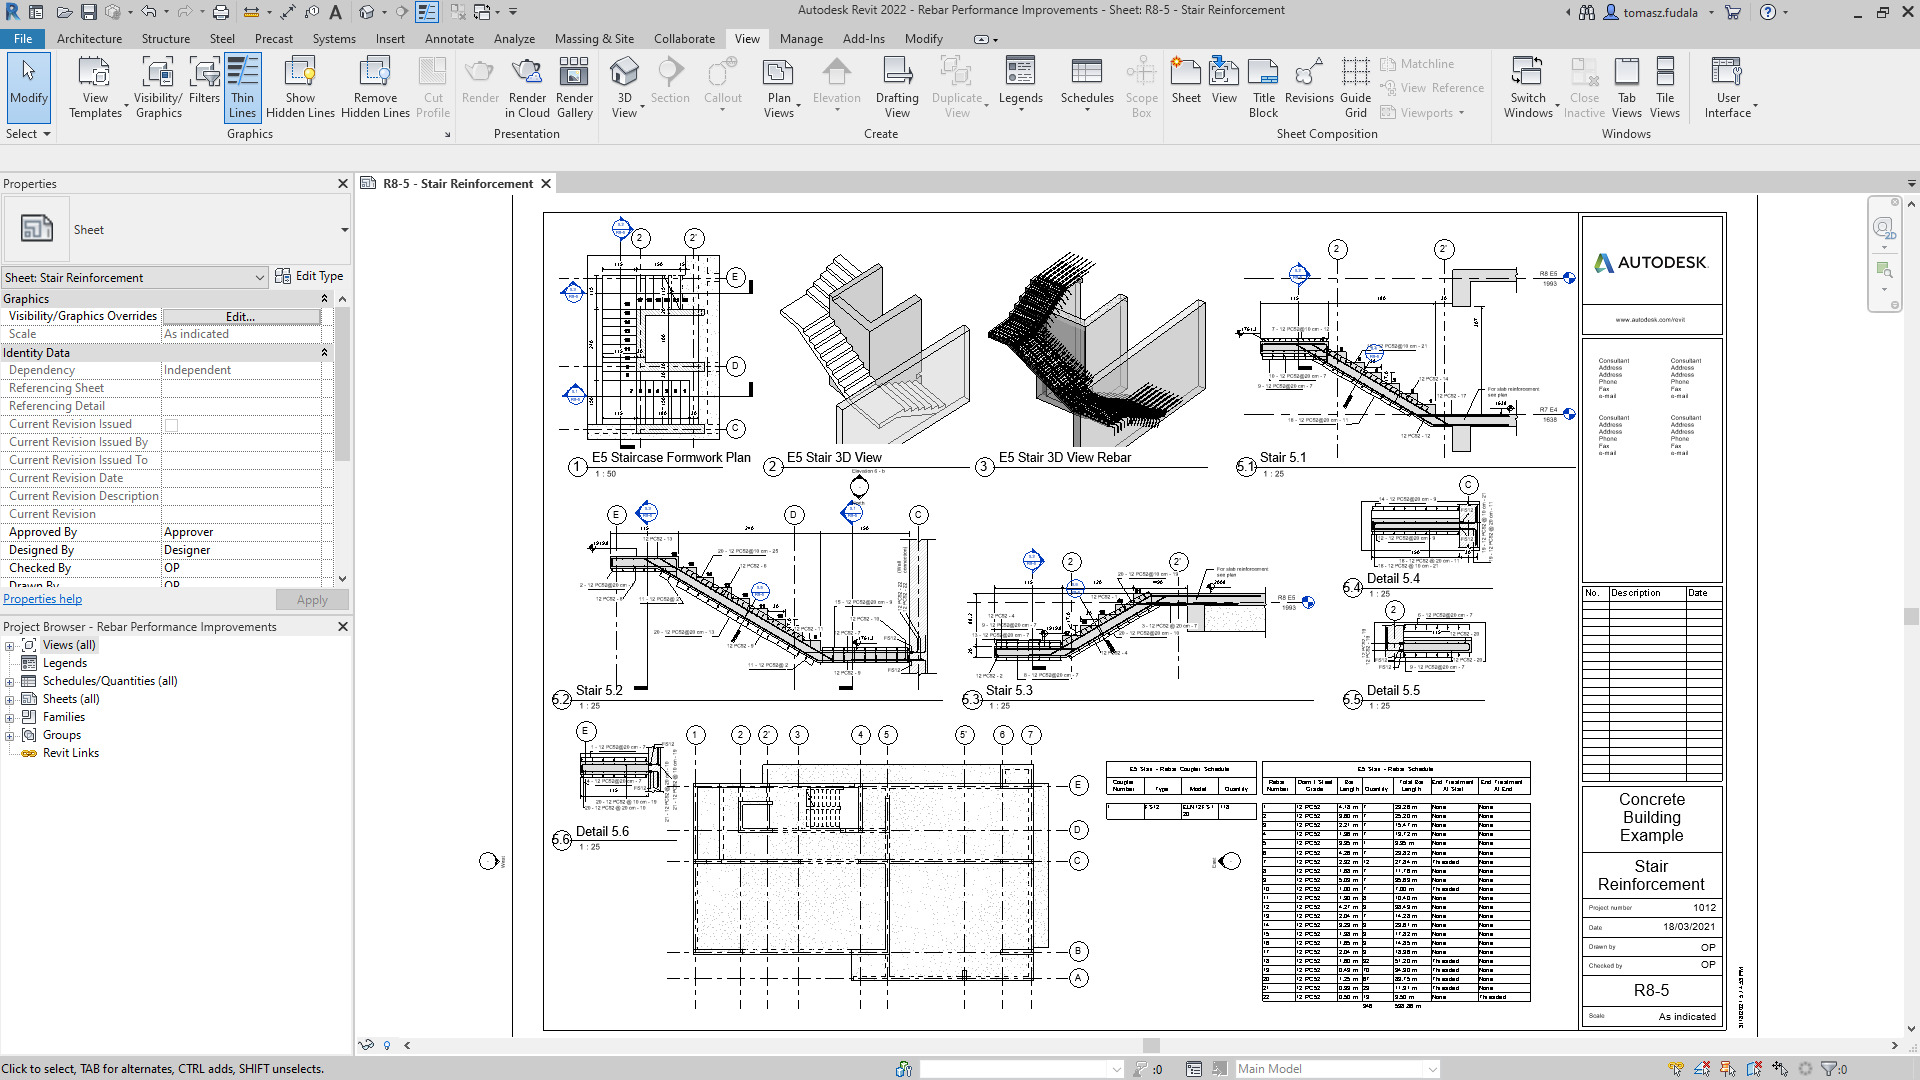
Task: Open the Manage ribbon tab
Action: tap(801, 39)
